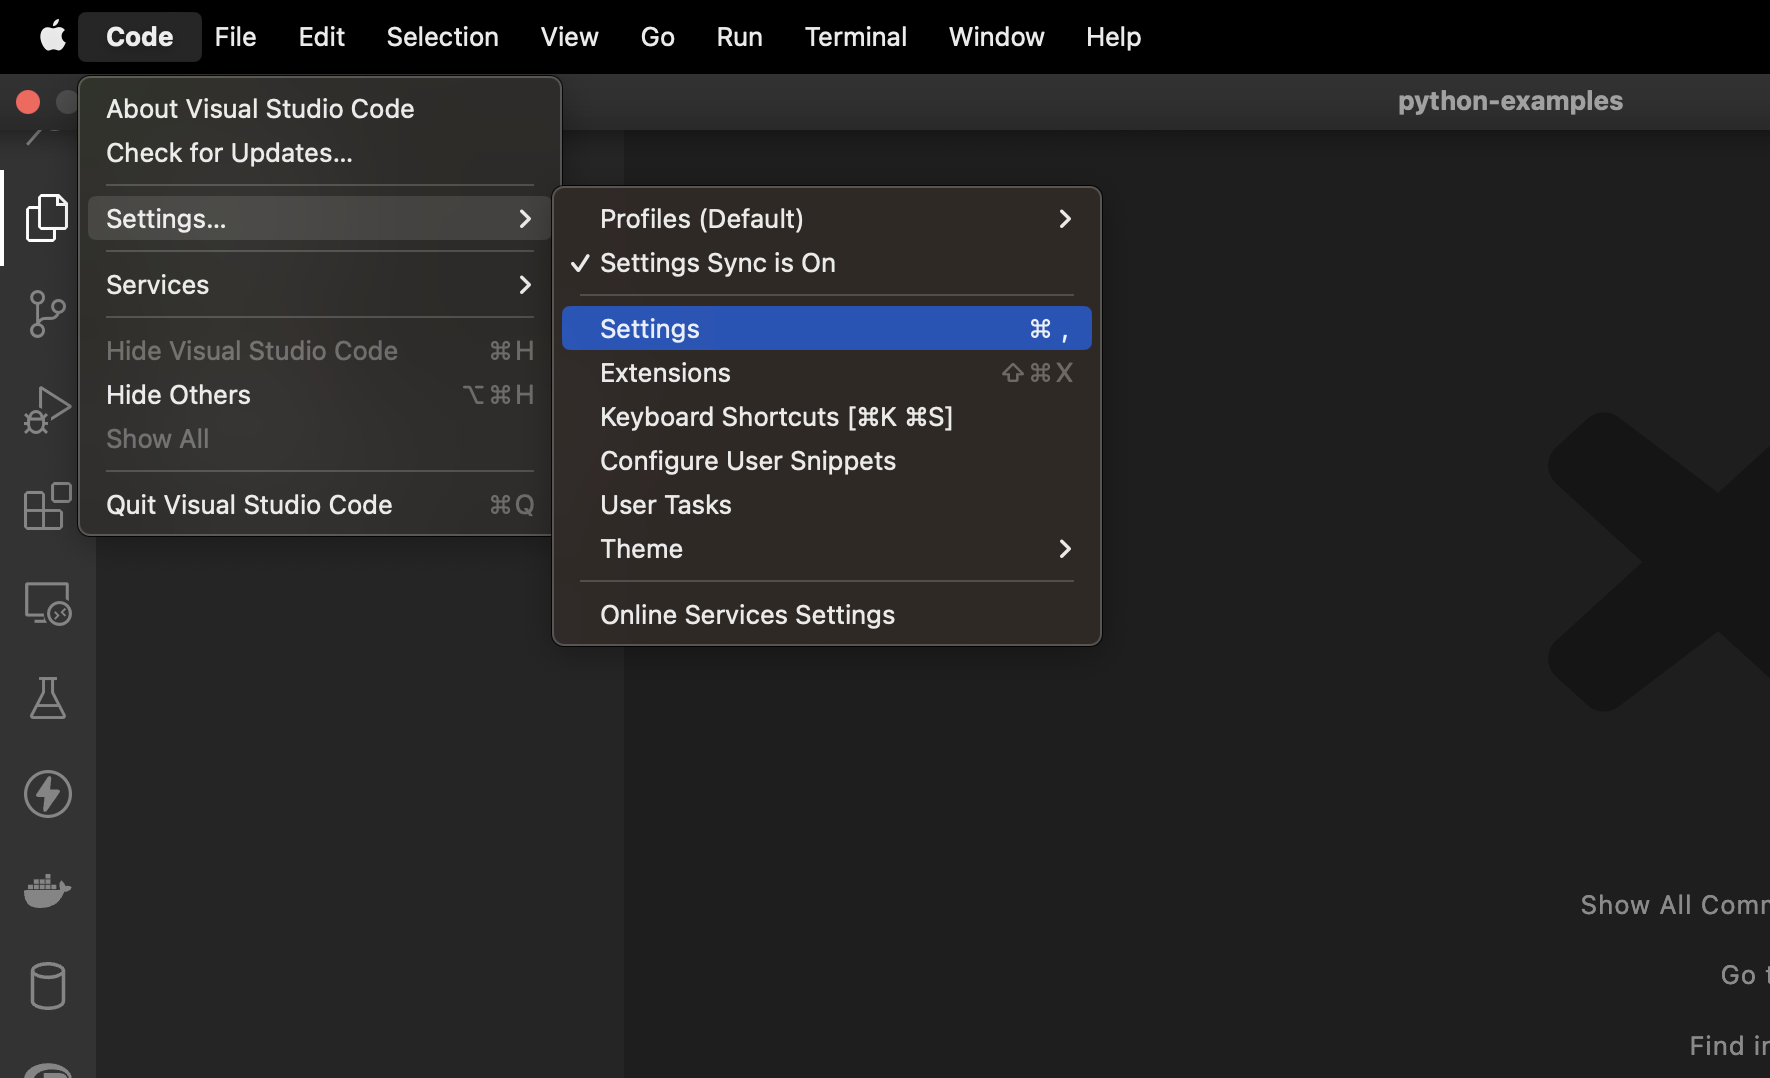The image size is (1770, 1078).
Task: Close the window with red button
Action: coord(28,102)
